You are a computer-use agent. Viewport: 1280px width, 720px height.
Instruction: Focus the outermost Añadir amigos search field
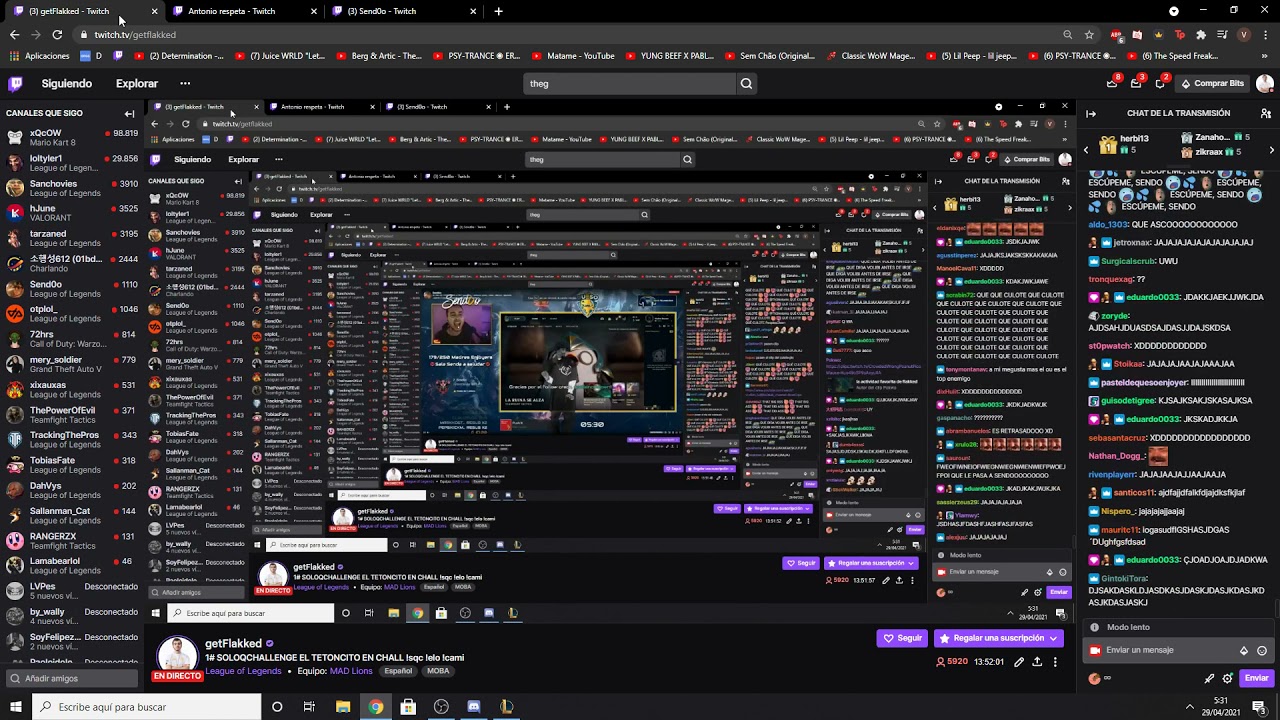[x=71, y=679]
